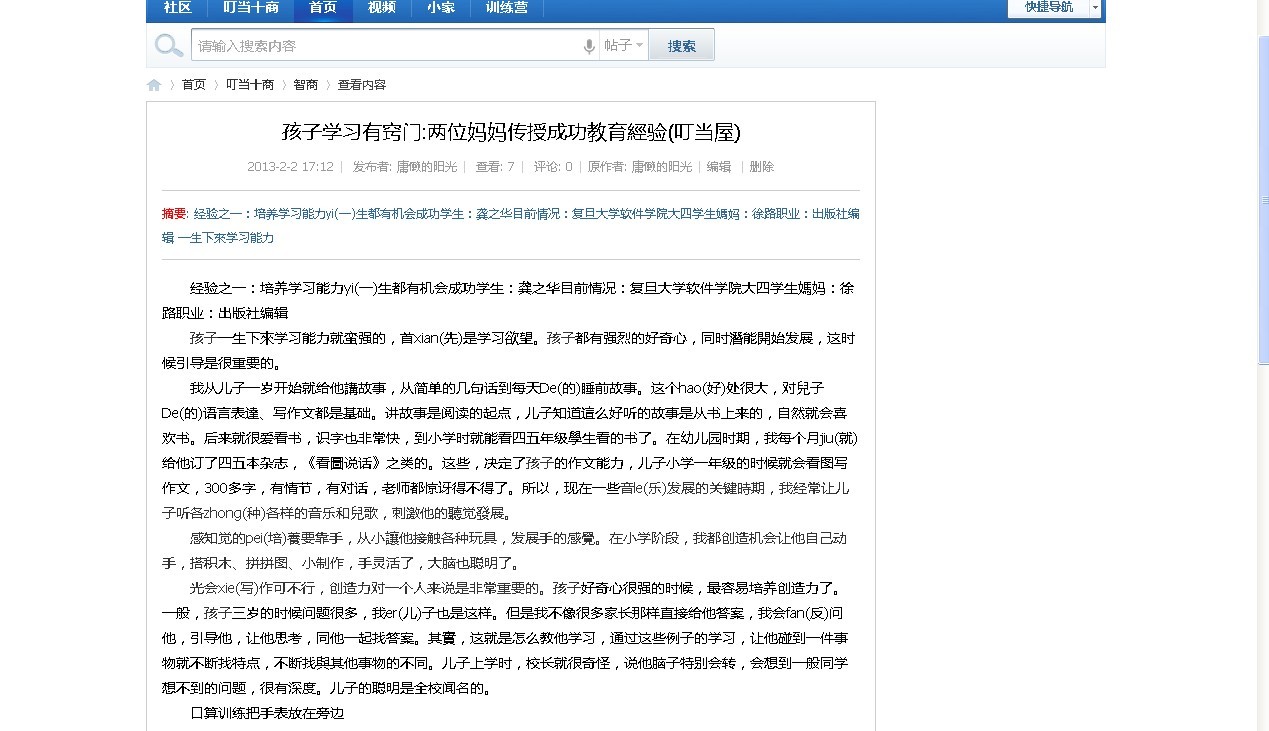Open the 社区 nav tab

pos(177,8)
